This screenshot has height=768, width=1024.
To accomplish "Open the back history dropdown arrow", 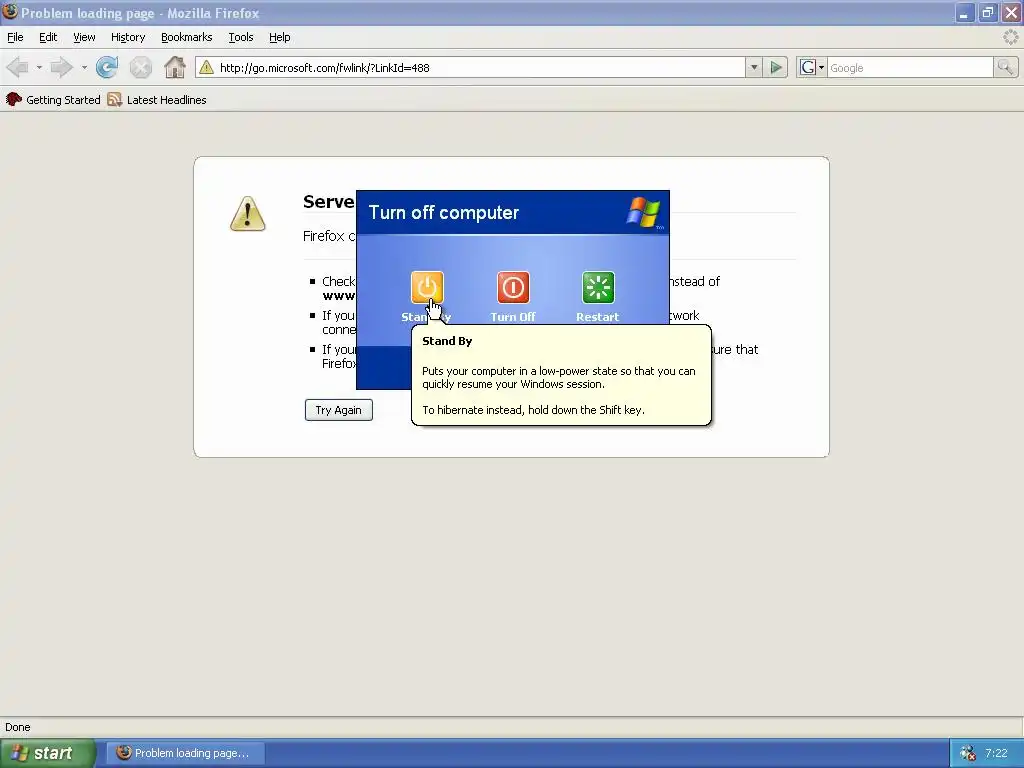I will point(39,67).
